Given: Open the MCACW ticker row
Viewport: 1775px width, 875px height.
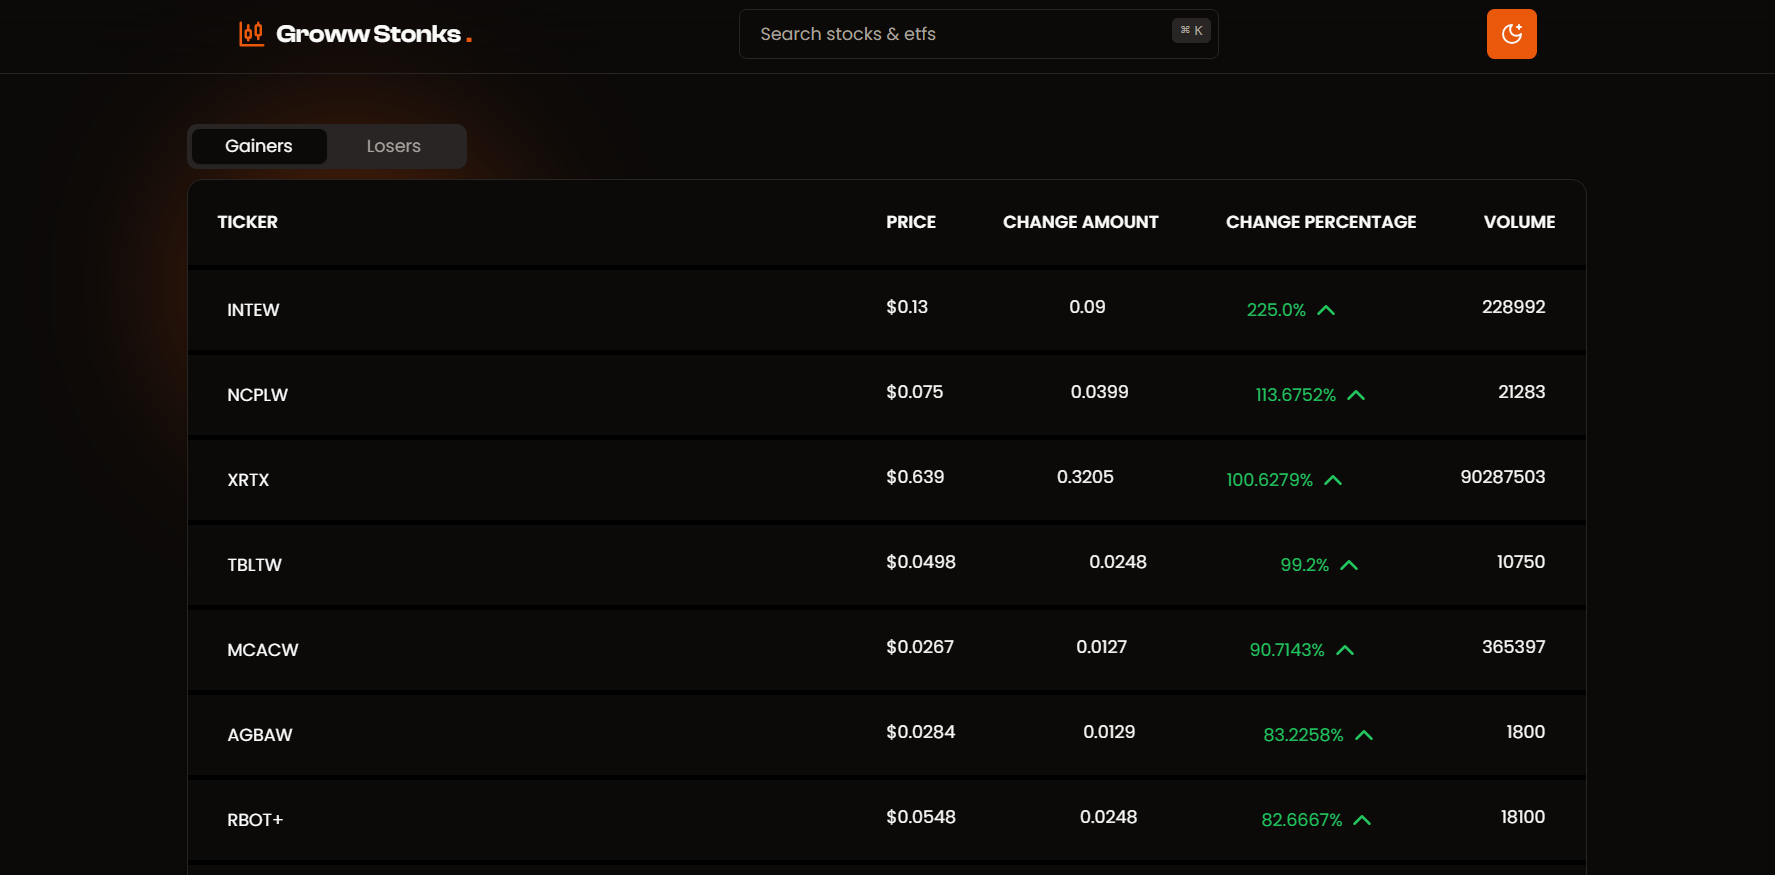Looking at the screenshot, I should pyautogui.click(x=886, y=650).
